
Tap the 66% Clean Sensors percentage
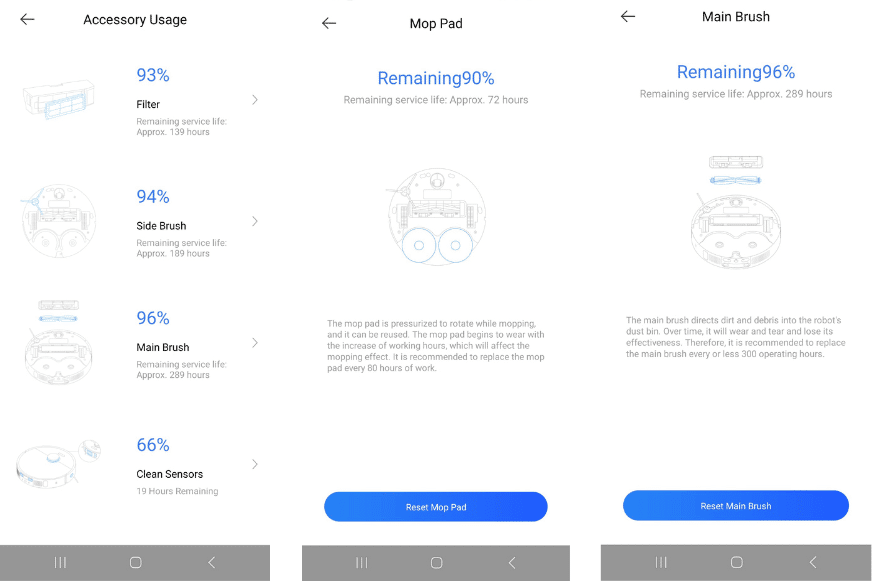point(152,444)
